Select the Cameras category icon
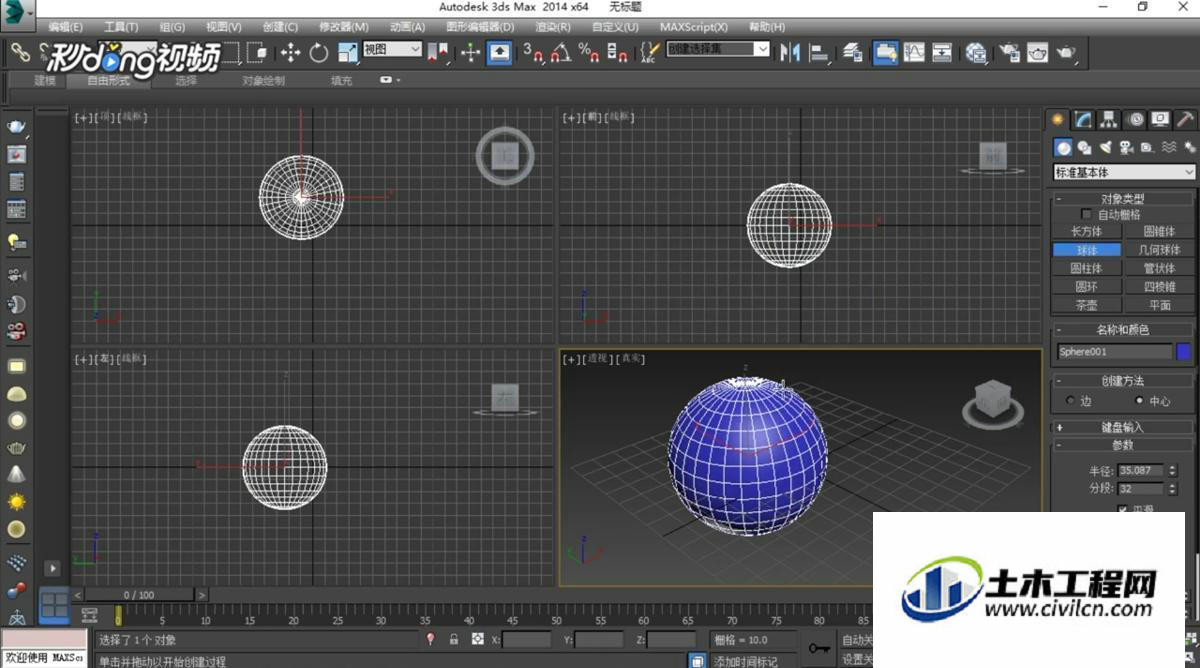Image resolution: width=1200 pixels, height=668 pixels. pos(1126,148)
